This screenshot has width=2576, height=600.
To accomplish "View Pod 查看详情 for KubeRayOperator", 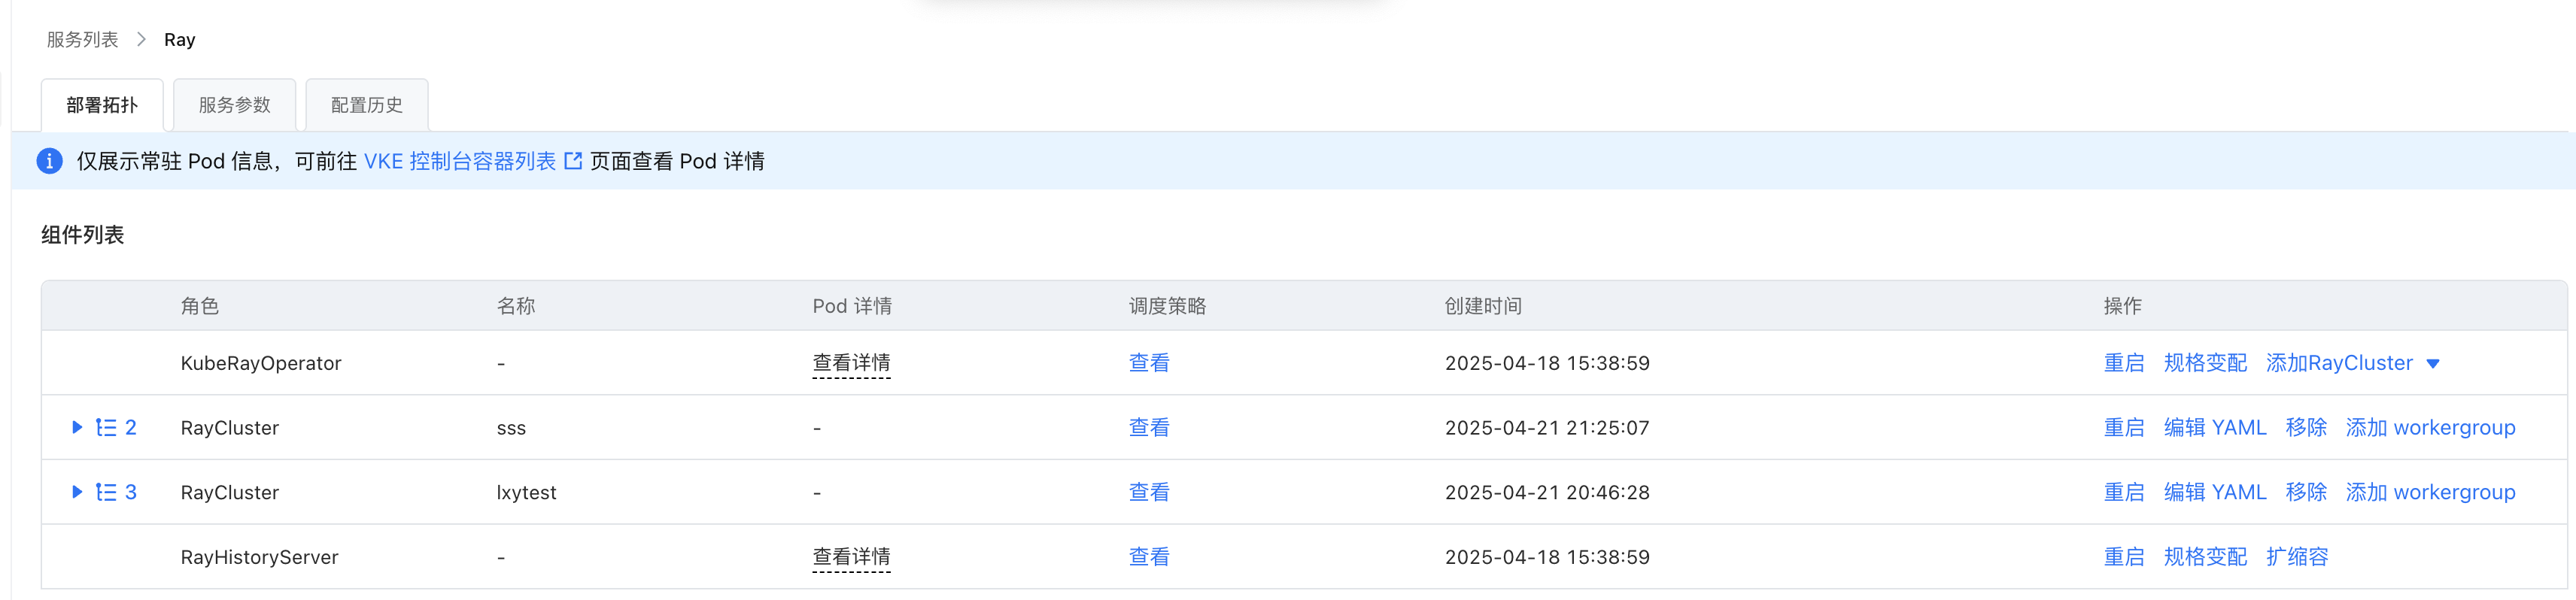I will pos(851,363).
